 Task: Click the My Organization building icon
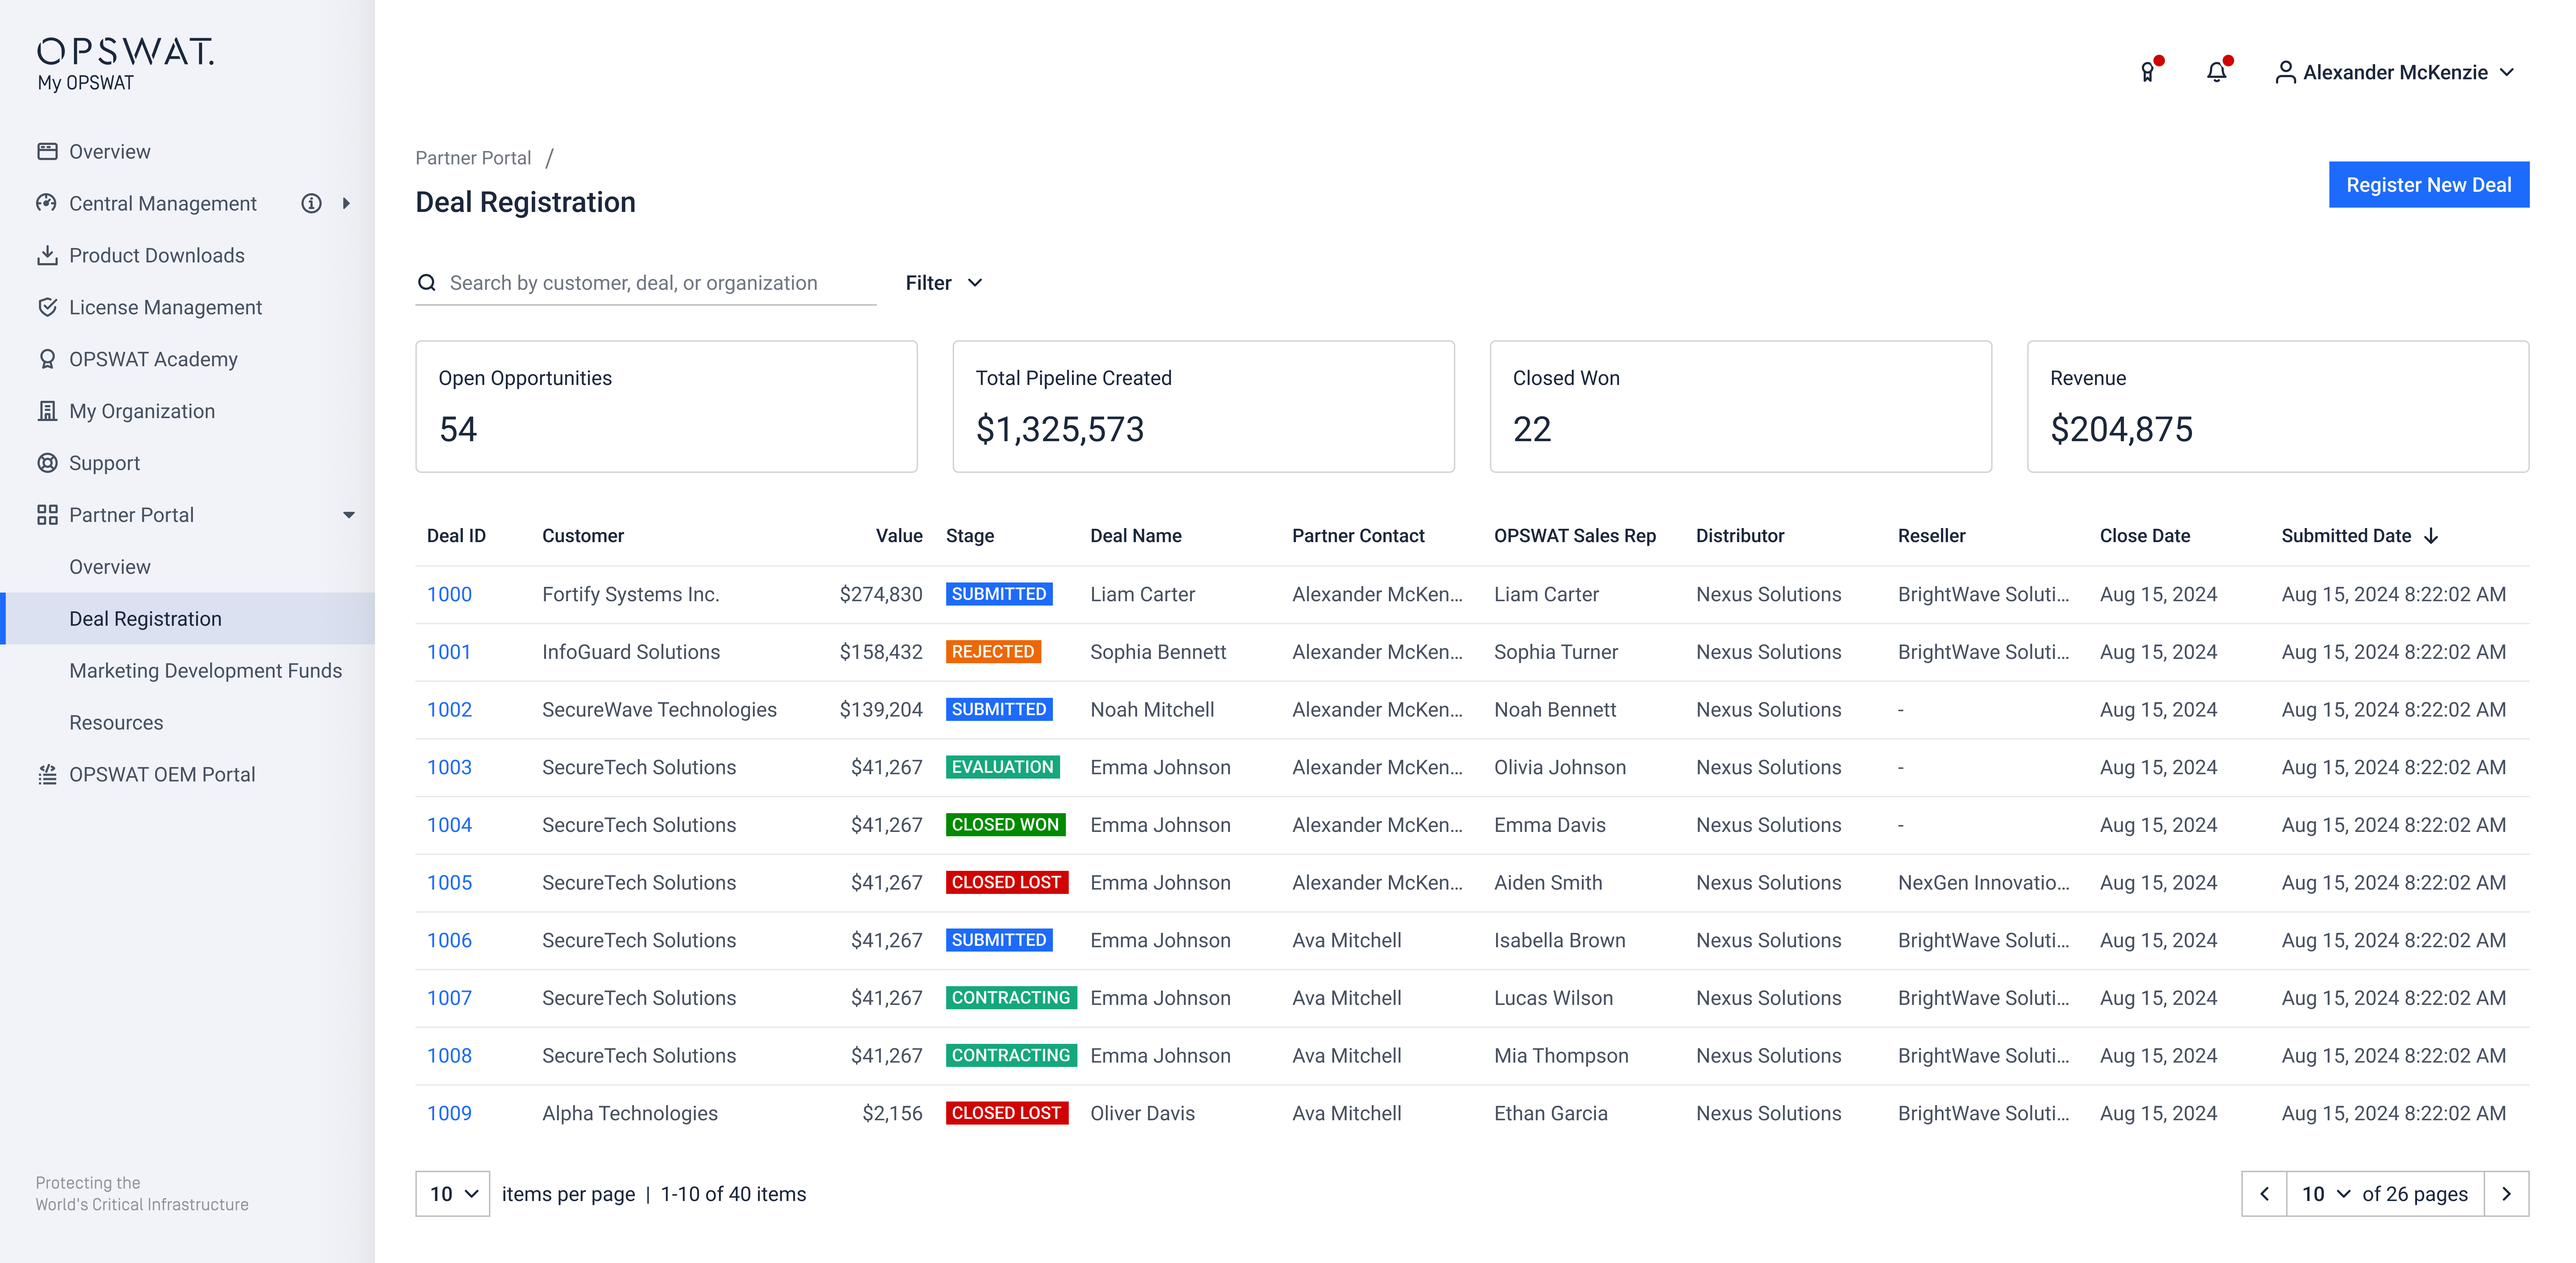pos(47,411)
